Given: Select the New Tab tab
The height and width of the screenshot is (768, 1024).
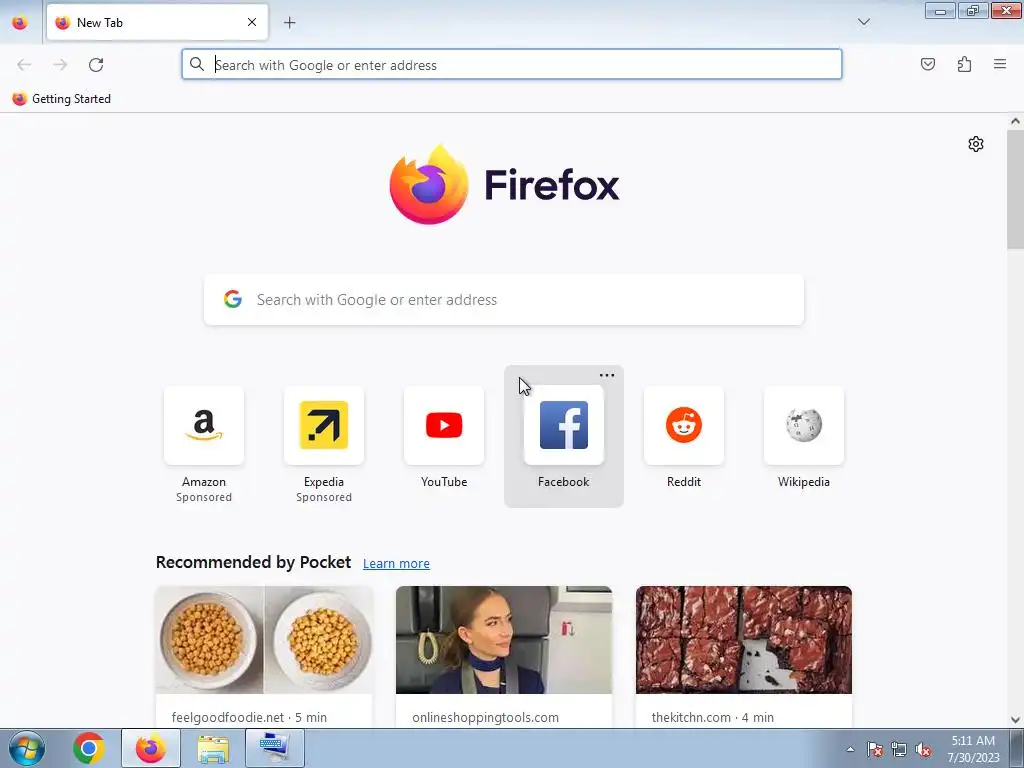Looking at the screenshot, I should click(x=157, y=22).
